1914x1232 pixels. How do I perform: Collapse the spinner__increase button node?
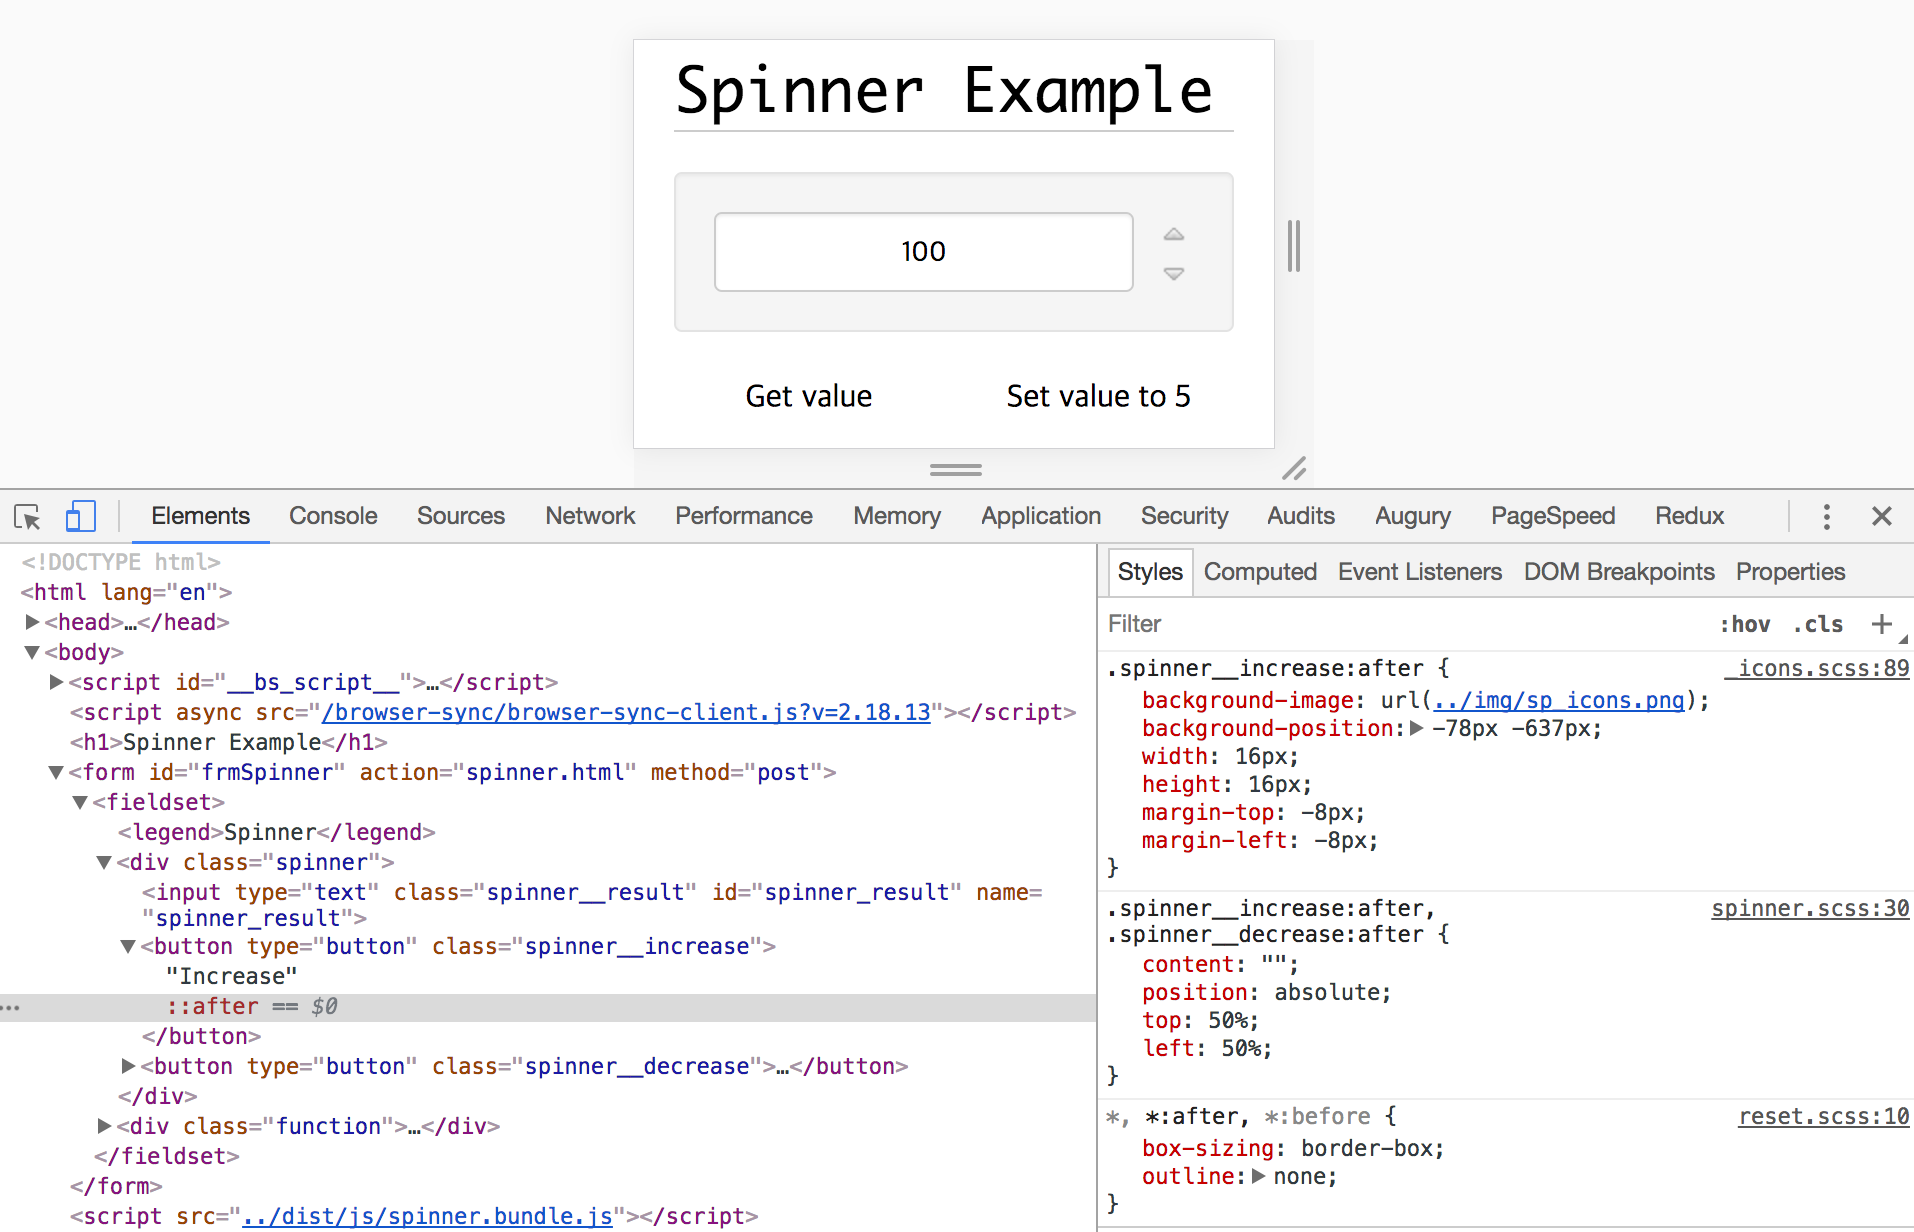tap(128, 946)
